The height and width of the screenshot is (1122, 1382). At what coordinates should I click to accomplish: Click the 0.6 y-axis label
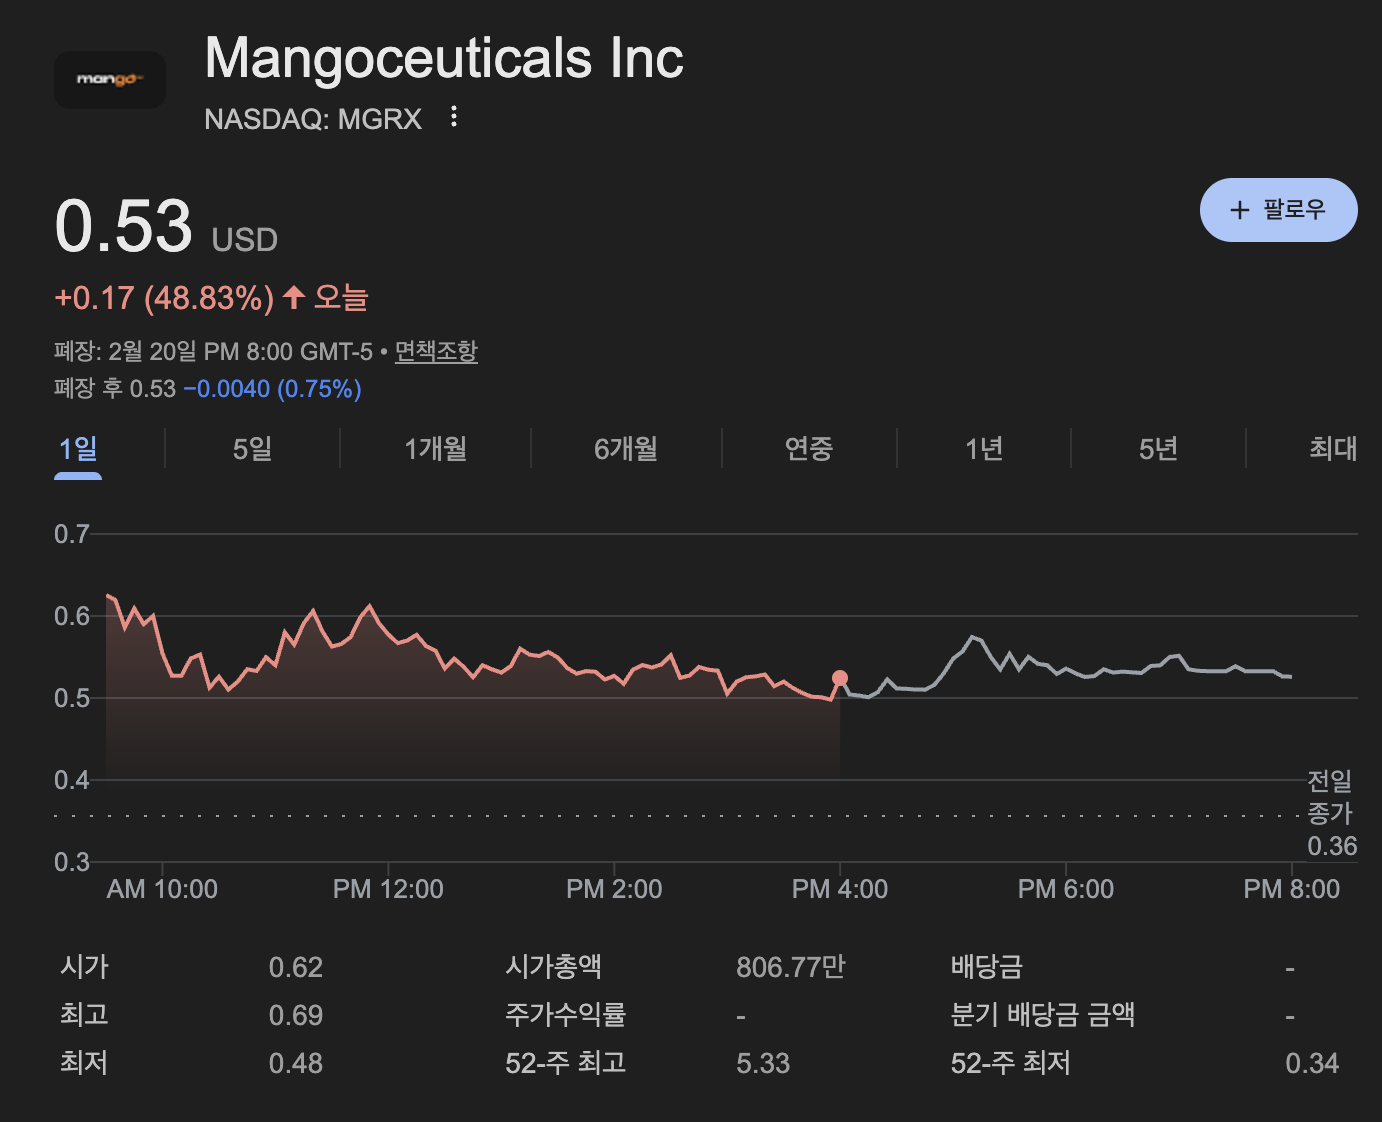[72, 615]
